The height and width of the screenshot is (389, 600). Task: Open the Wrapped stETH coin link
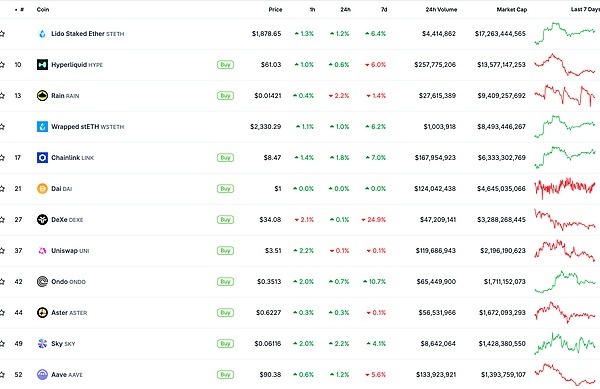coord(88,127)
